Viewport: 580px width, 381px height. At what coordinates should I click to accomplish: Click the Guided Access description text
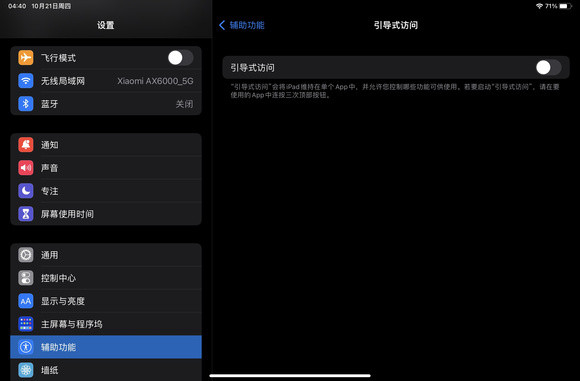tap(395, 91)
